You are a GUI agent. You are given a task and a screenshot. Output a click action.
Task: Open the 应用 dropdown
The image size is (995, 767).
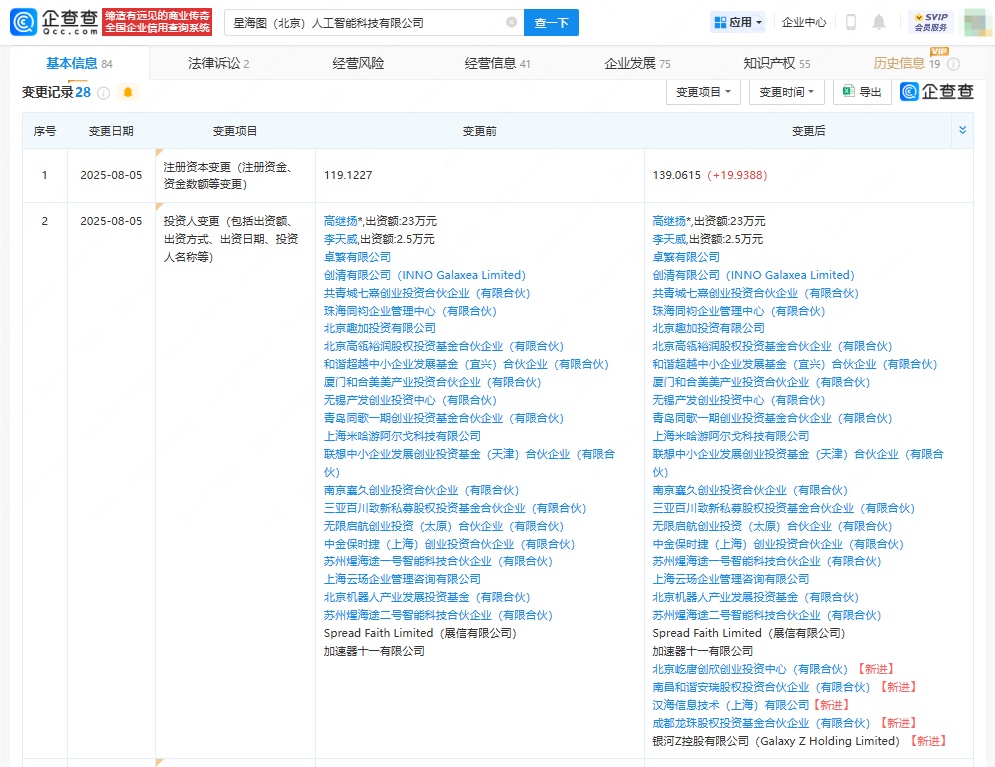(x=737, y=22)
